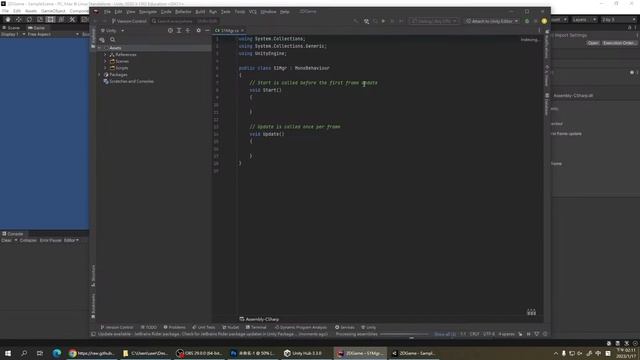Open the Unity explorer view dropdown
The width and height of the screenshot is (640, 360).
point(112,31)
